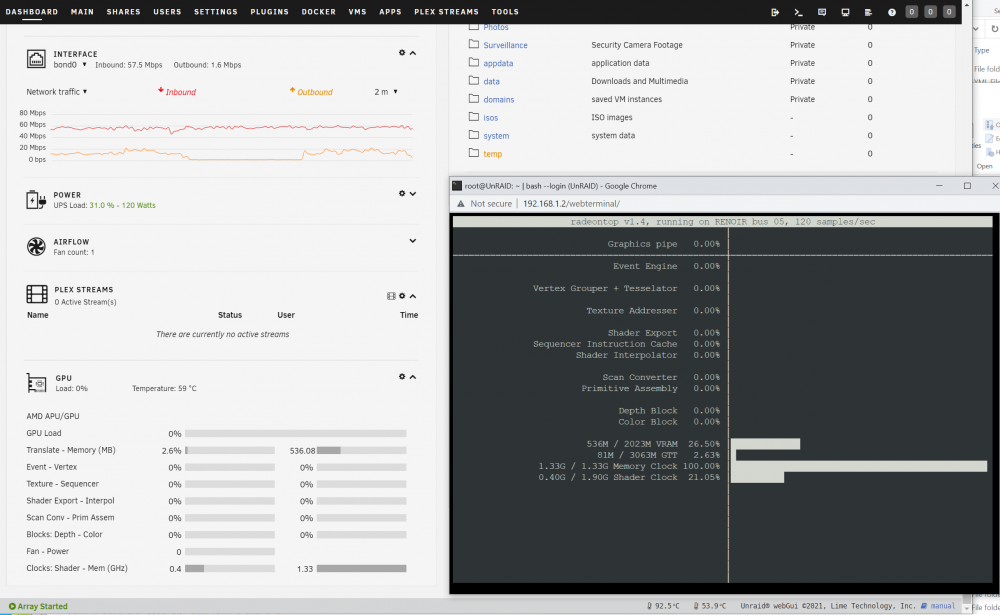Screen dimensions: 1000x615
Task: Open the feedback icon in header
Action: (x=821, y=12)
